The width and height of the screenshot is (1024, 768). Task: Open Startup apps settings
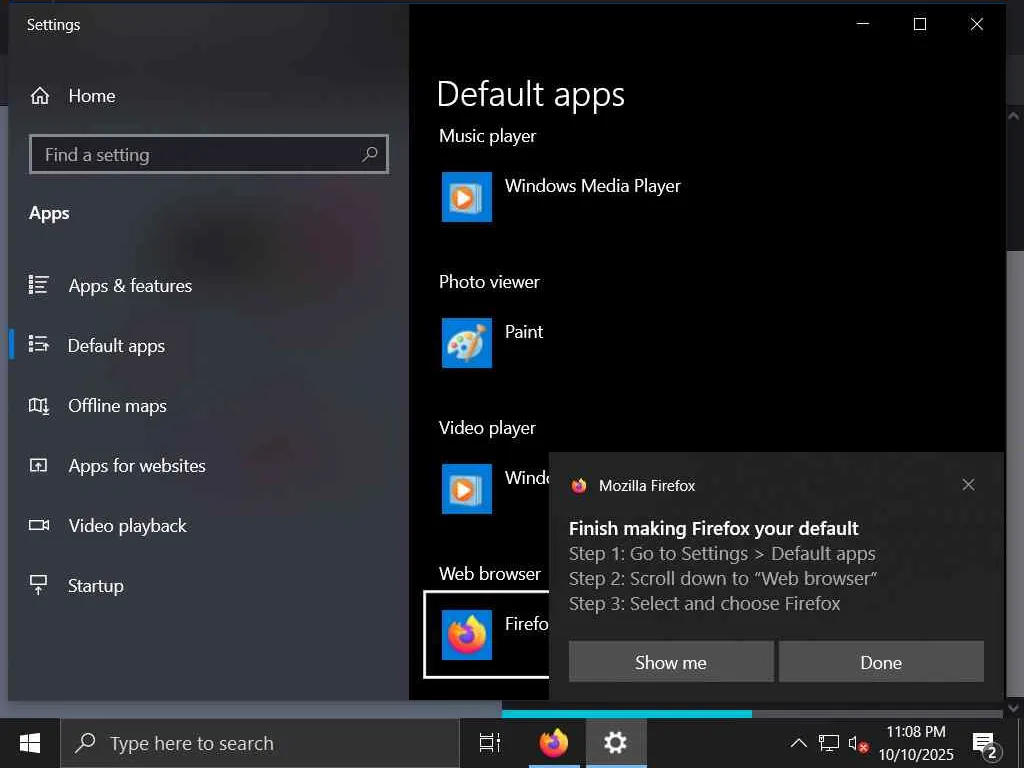(95, 586)
